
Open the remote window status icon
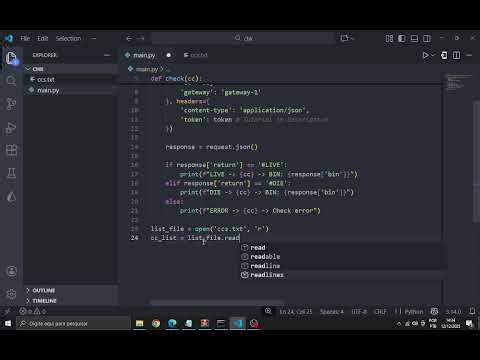[7, 311]
